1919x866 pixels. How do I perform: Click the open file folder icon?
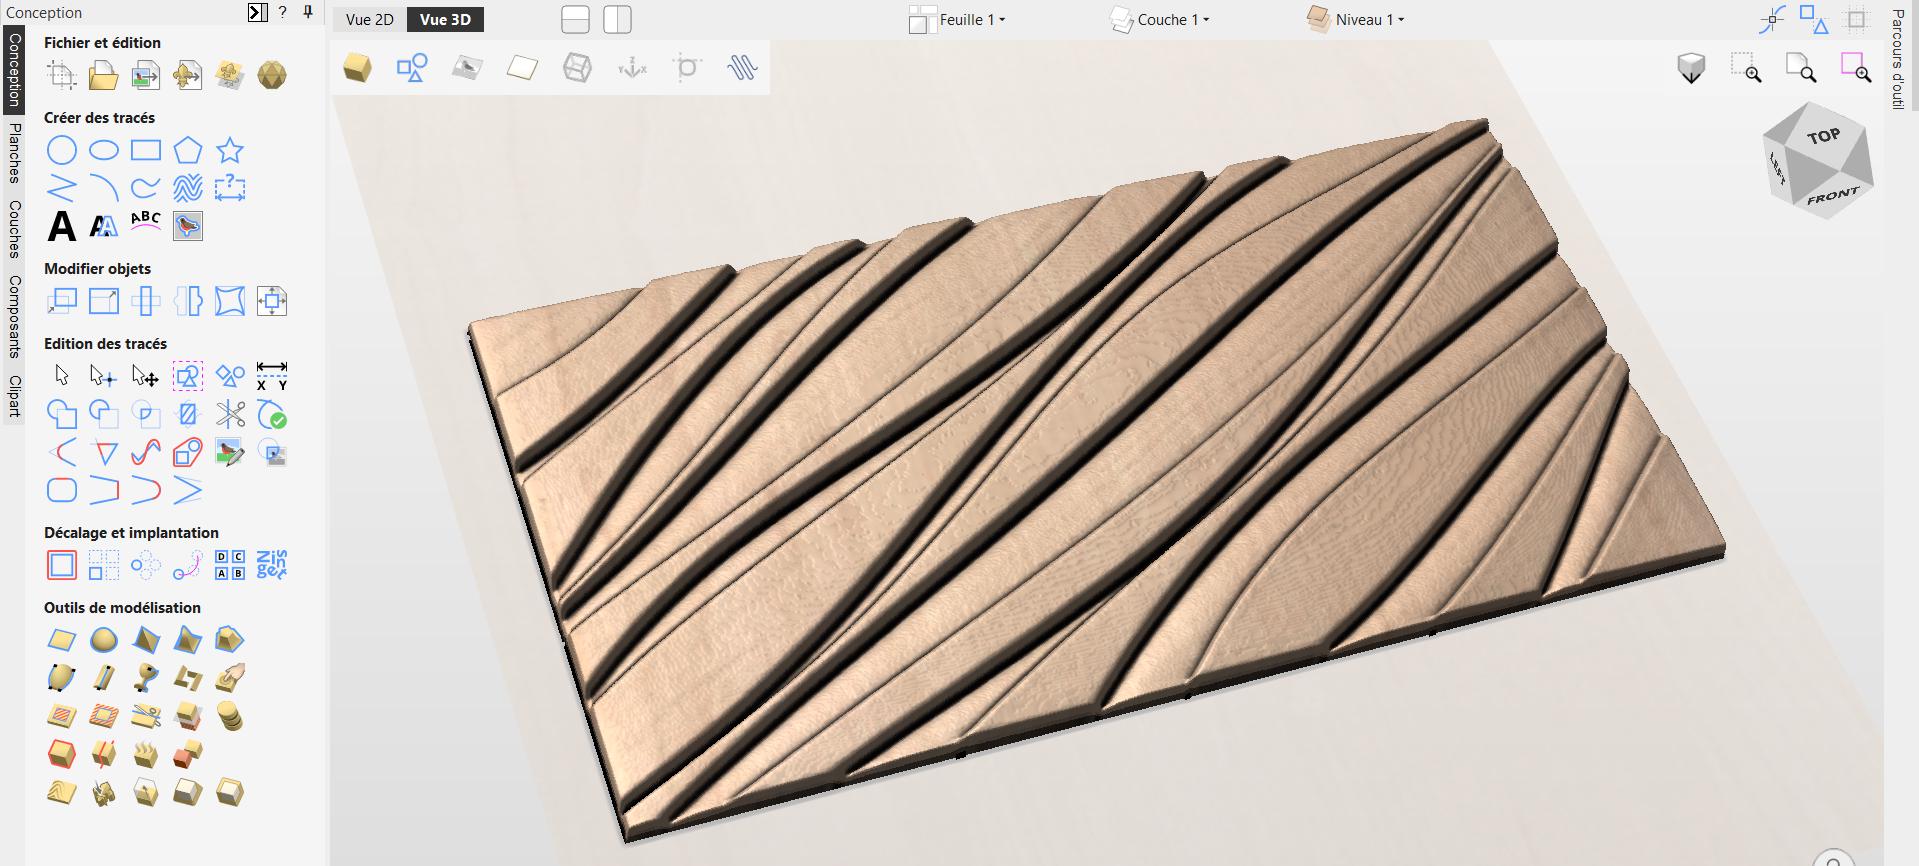(104, 75)
